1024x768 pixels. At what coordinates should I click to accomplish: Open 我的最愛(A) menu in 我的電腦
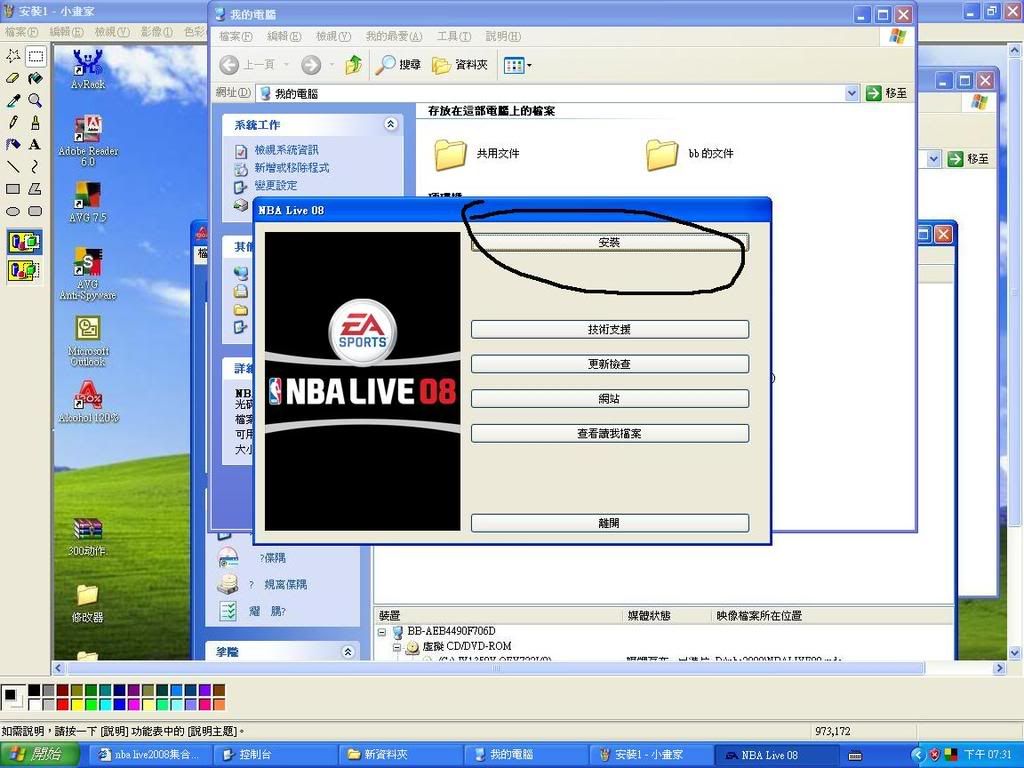click(394, 37)
